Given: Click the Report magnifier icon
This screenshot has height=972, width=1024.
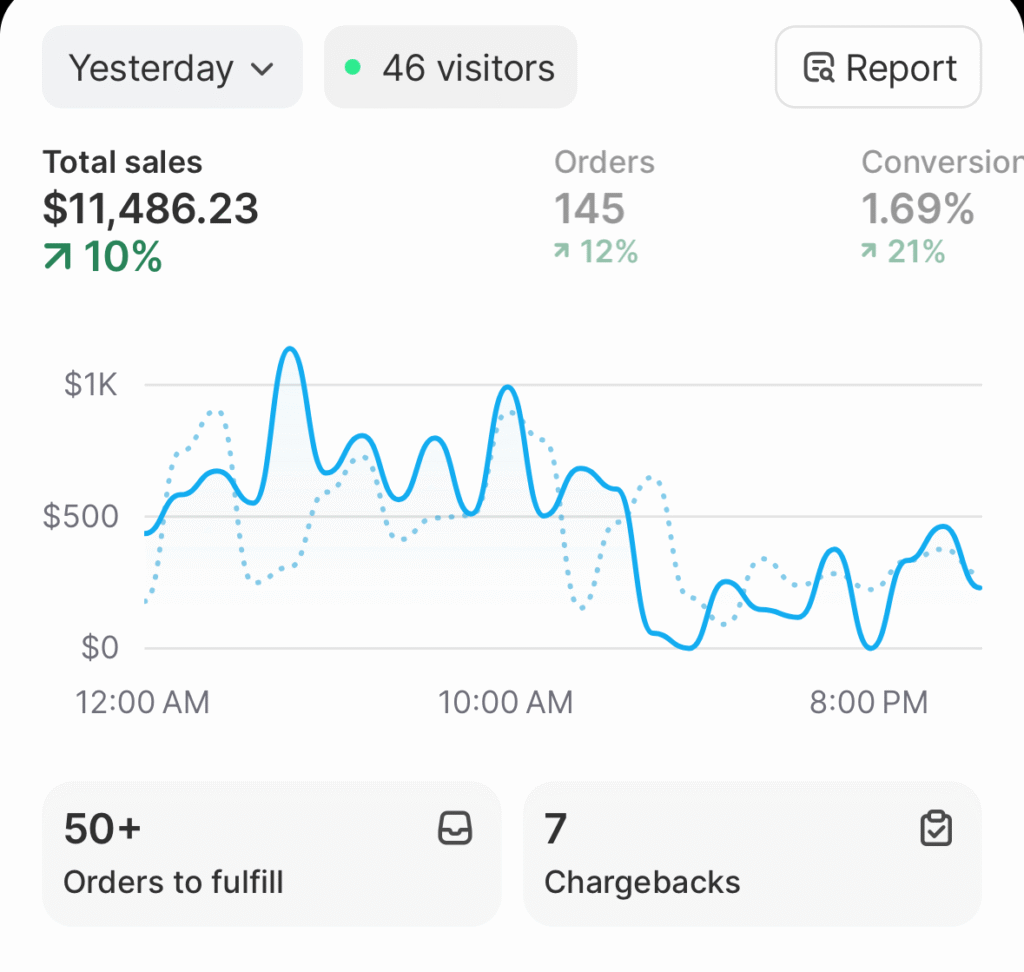Looking at the screenshot, I should pyautogui.click(x=819, y=68).
